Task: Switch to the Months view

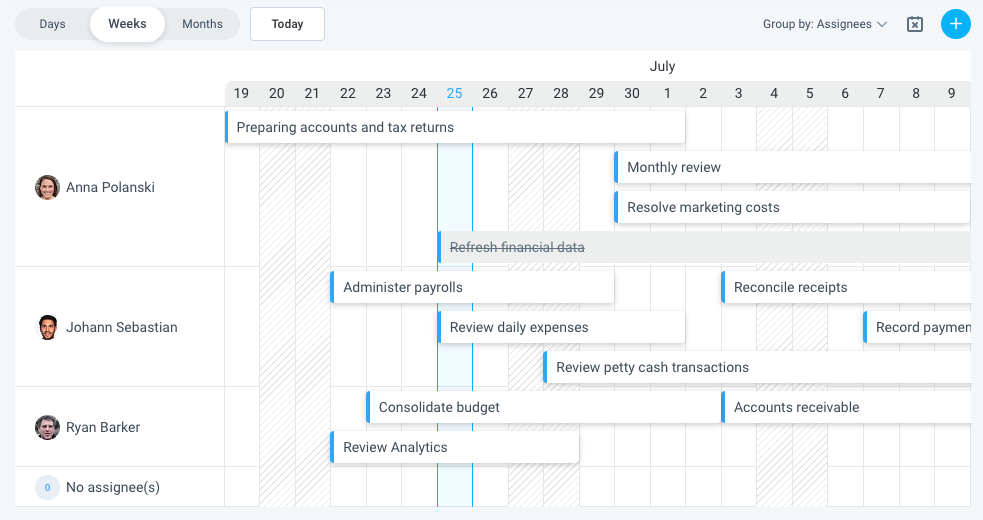Action: [202, 24]
